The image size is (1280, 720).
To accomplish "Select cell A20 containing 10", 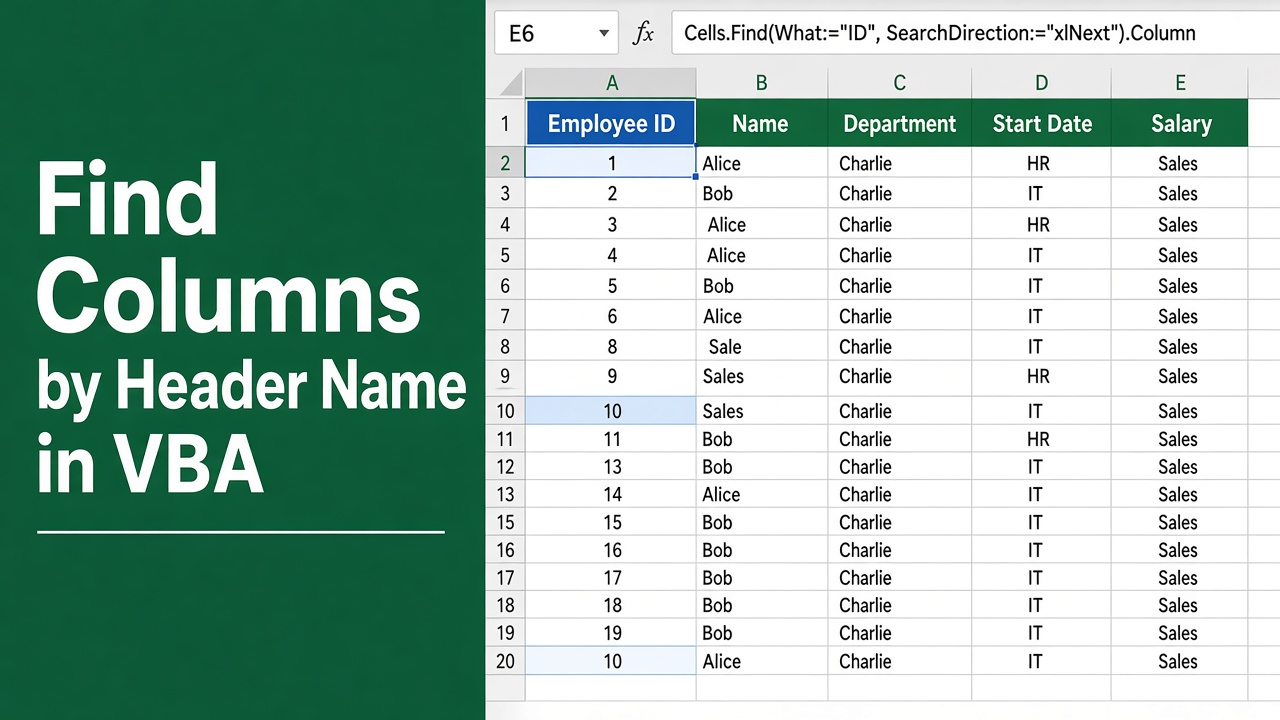I will pos(611,661).
